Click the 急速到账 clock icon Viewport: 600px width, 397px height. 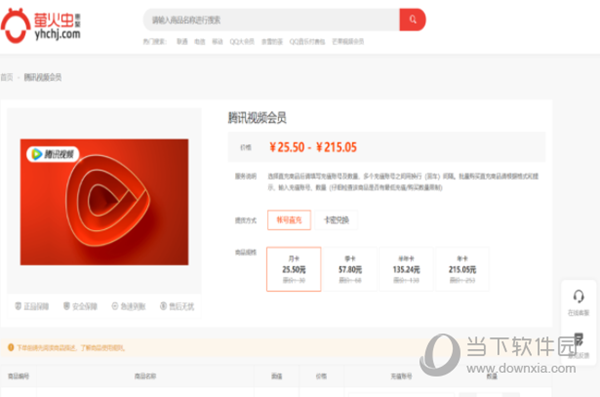tap(115, 306)
